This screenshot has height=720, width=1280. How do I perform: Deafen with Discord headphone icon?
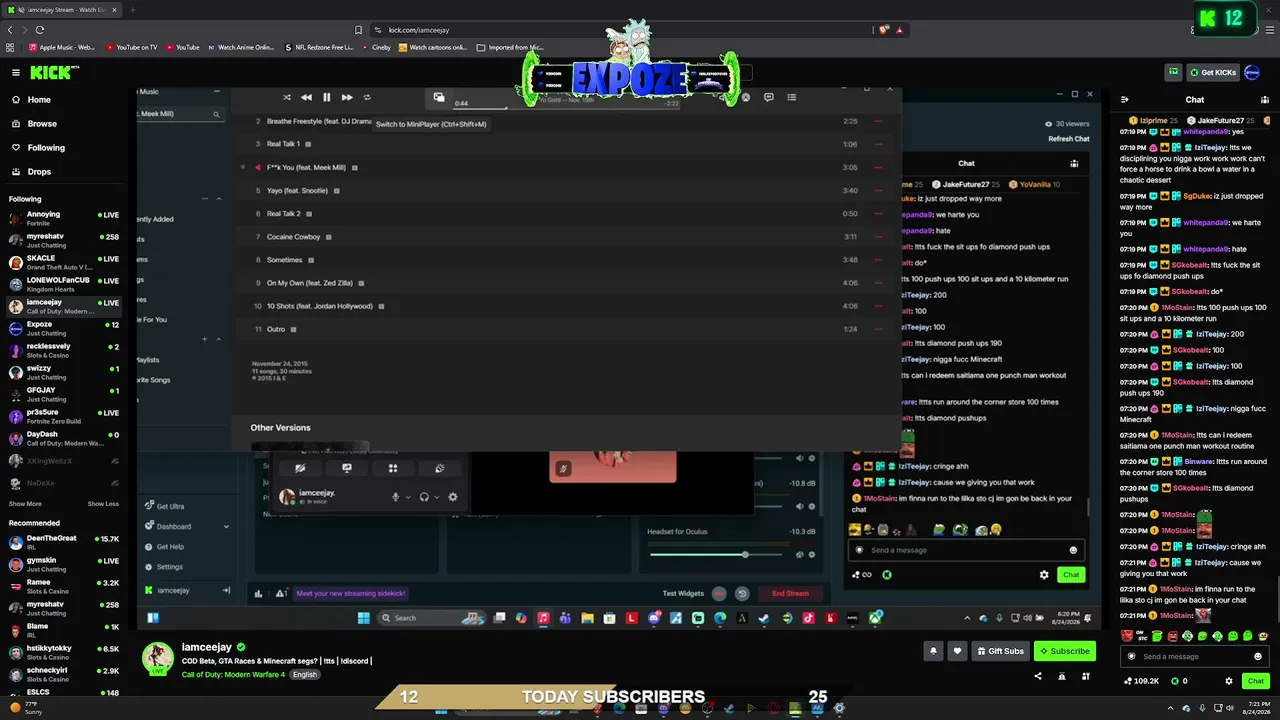click(424, 497)
